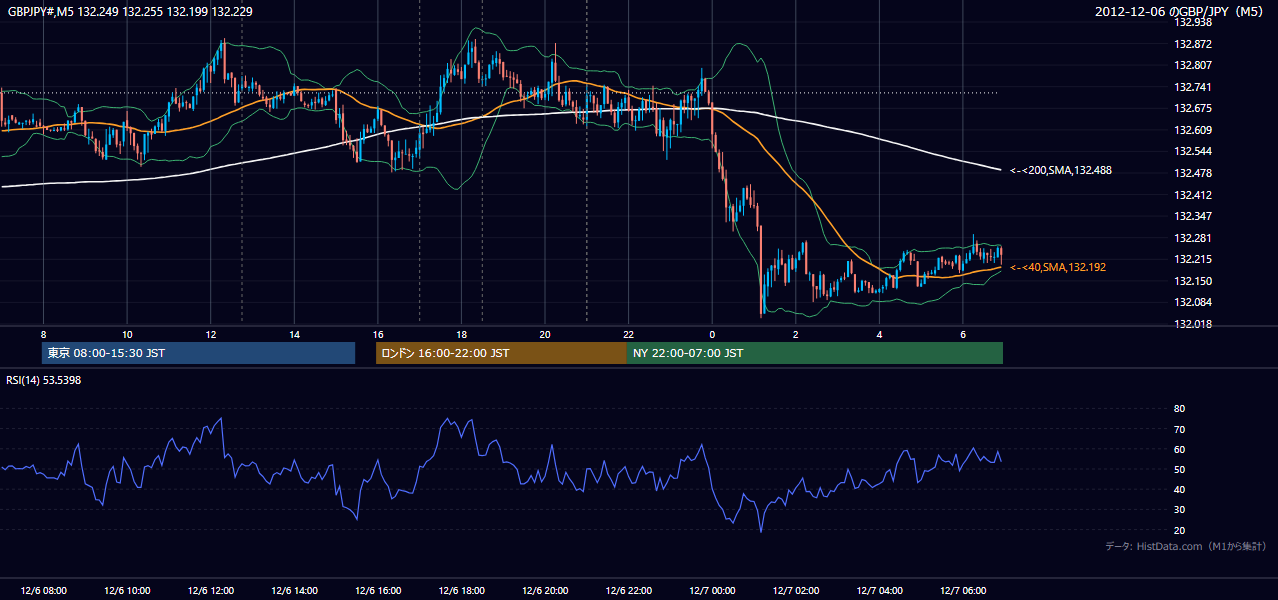Click price axis value 132.347
Viewport: 1278px width, 600px height.
point(1193,216)
